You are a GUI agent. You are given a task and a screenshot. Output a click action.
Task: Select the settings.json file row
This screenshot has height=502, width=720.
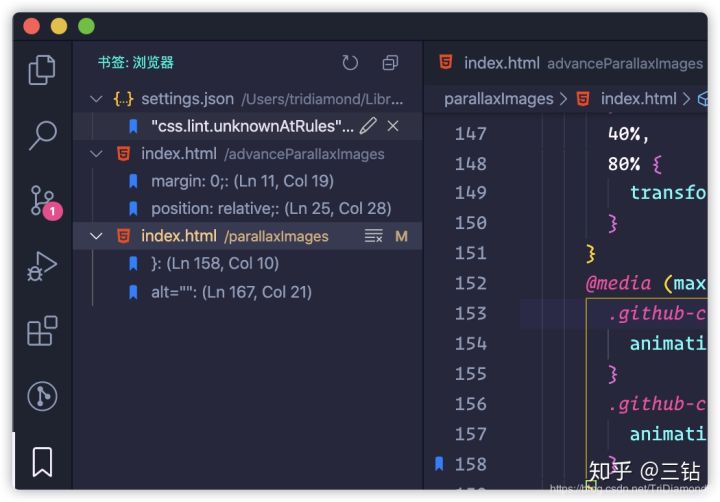pyautogui.click(x=248, y=99)
